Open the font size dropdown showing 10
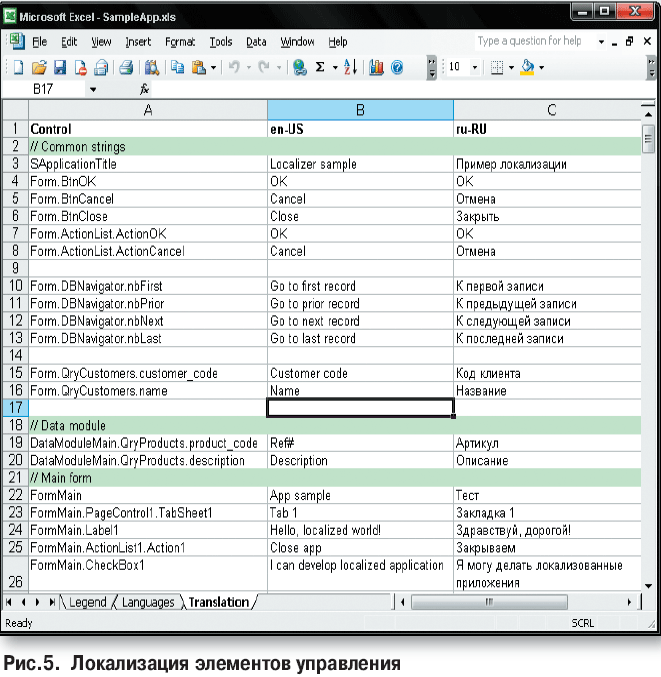The height and width of the screenshot is (677, 661). pos(473,68)
